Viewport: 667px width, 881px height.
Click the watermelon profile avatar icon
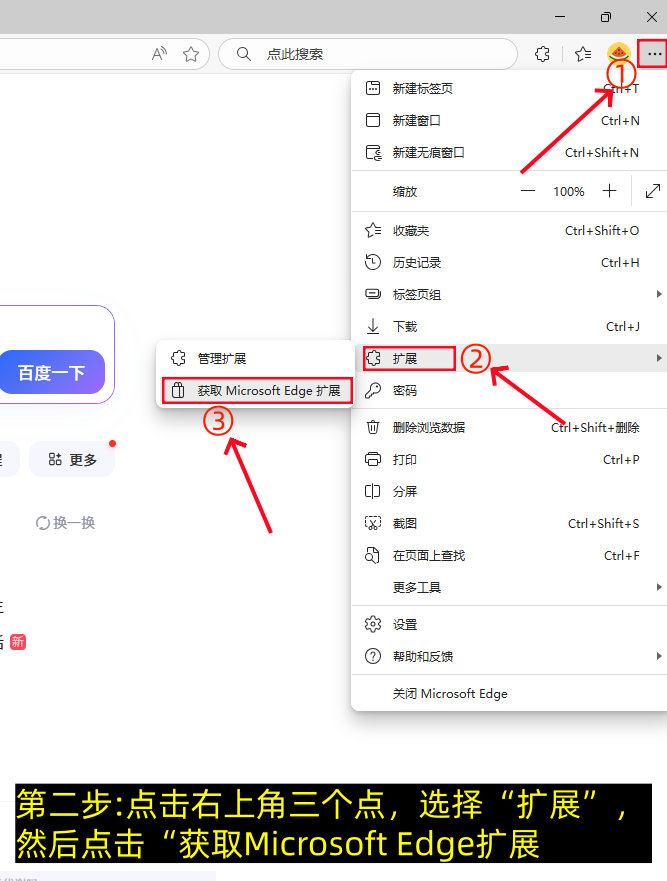[x=619, y=53]
